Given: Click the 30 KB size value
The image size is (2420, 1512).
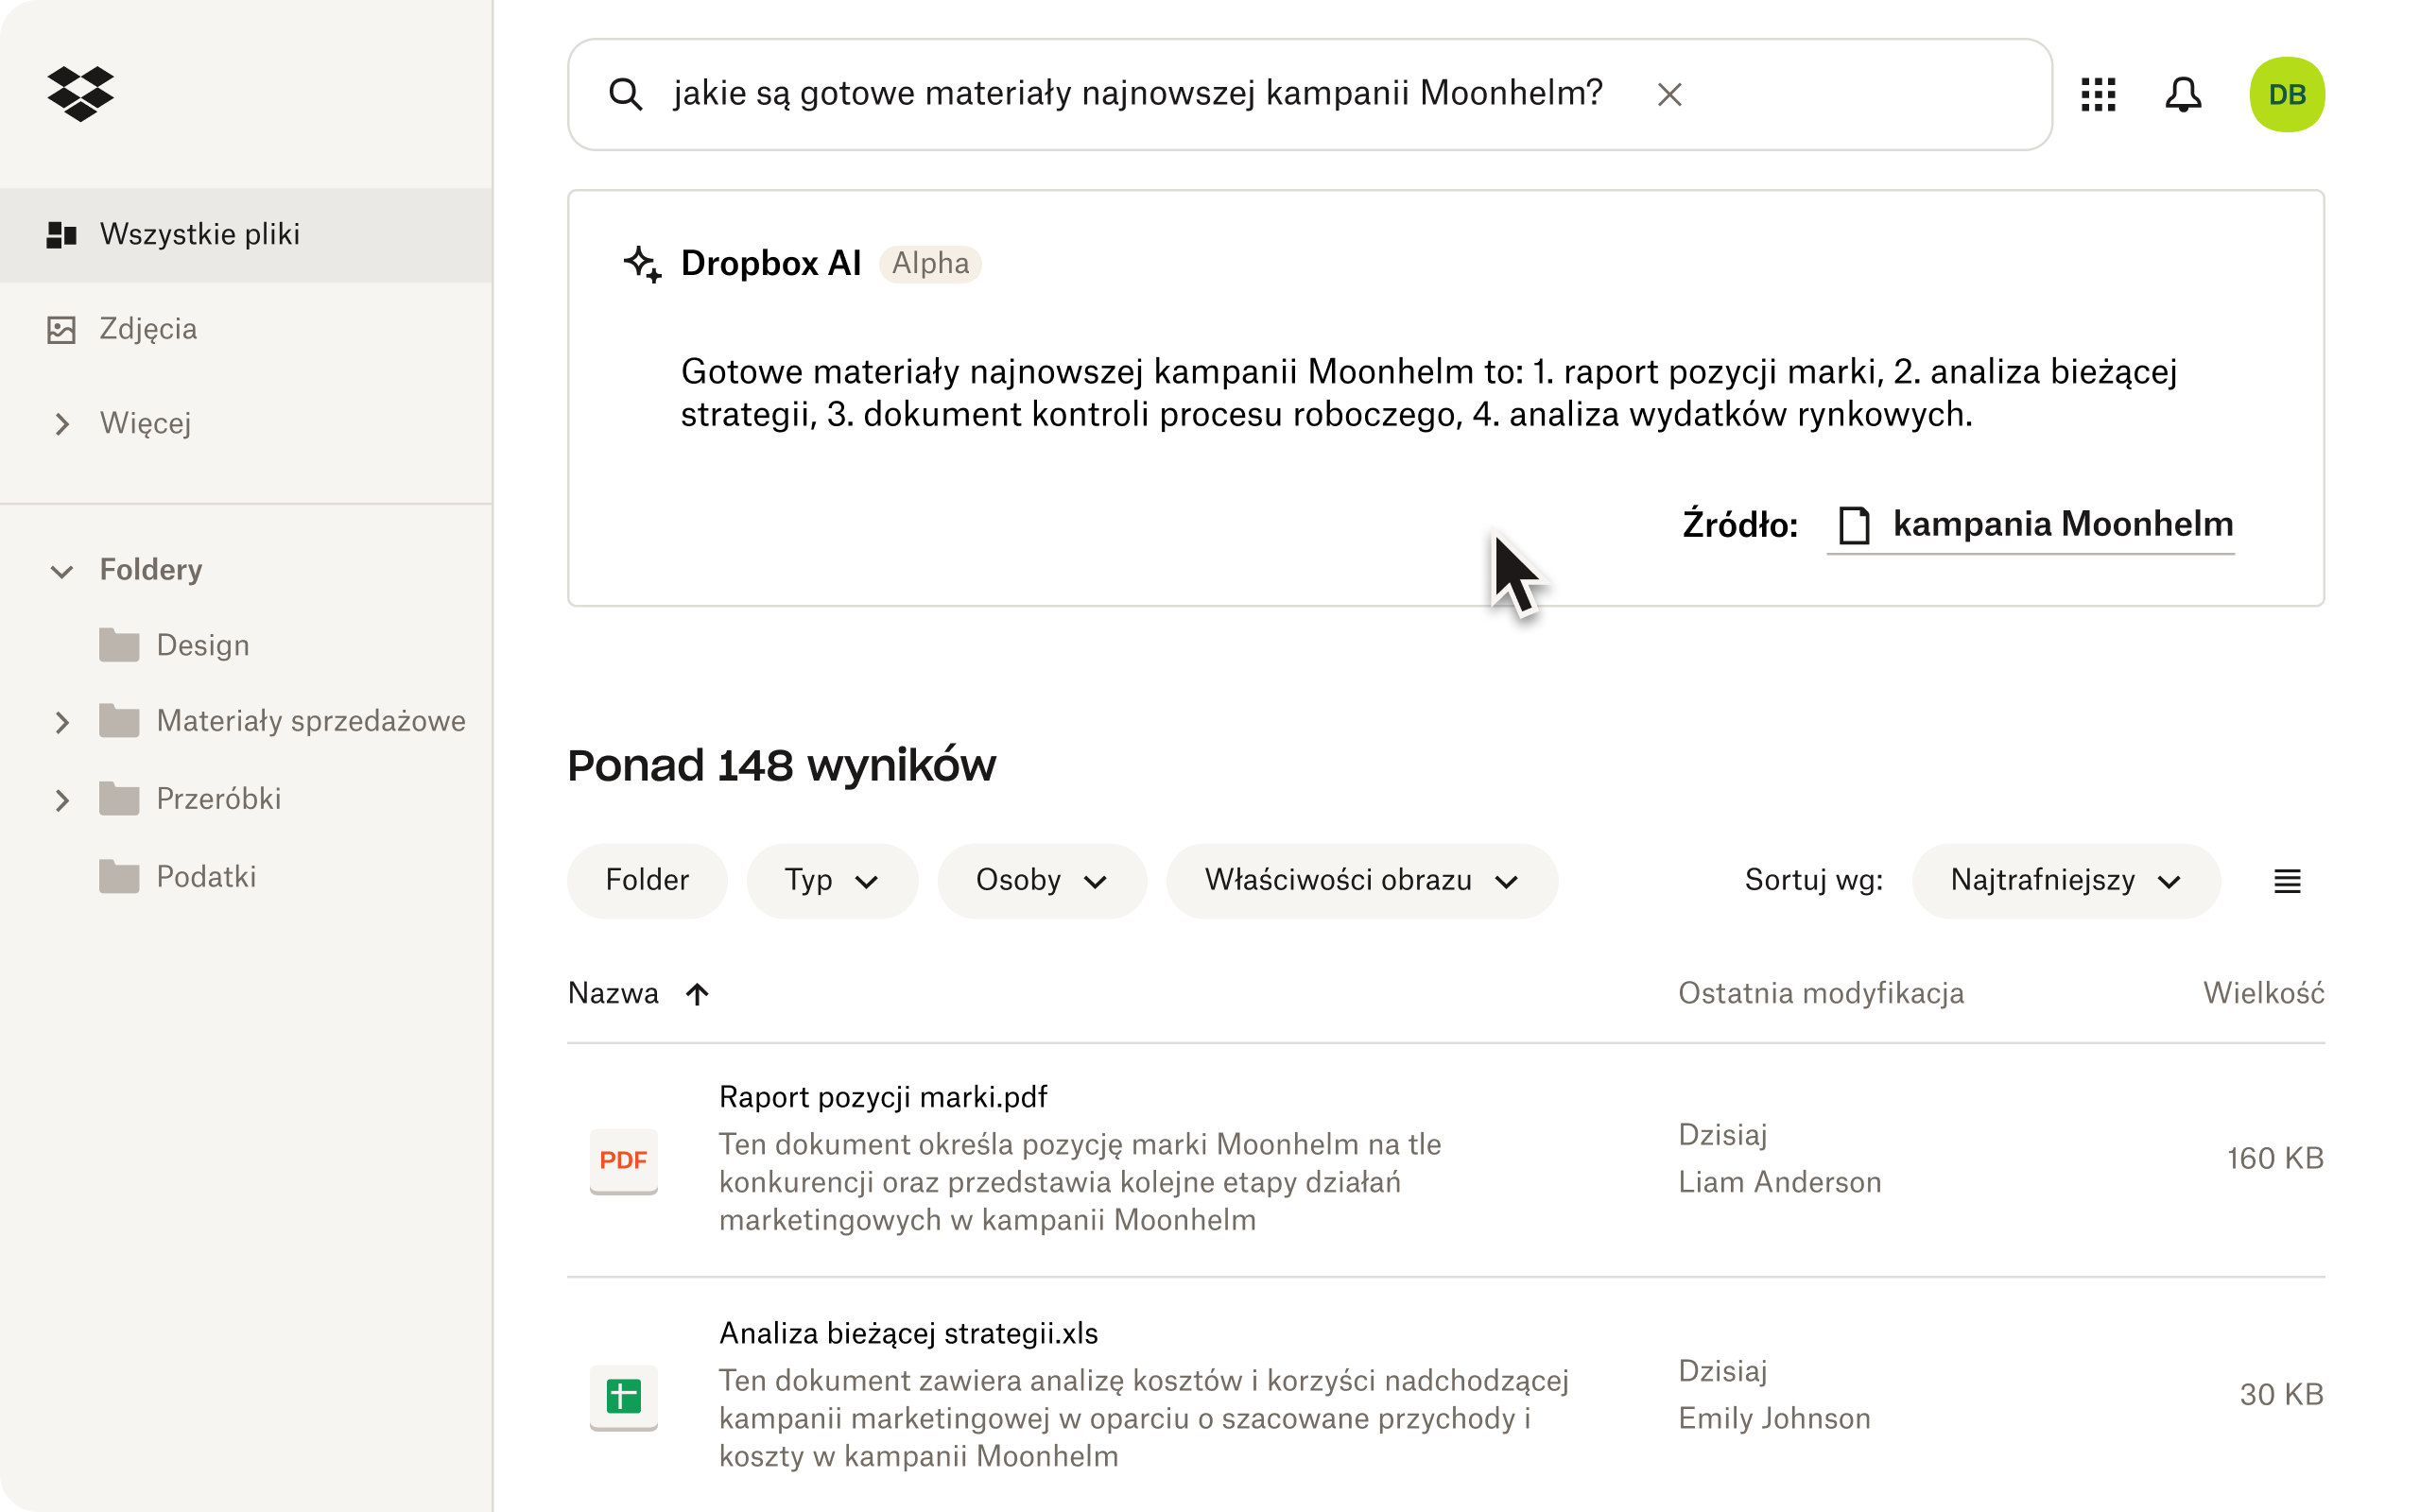Looking at the screenshot, I should (x=2281, y=1394).
